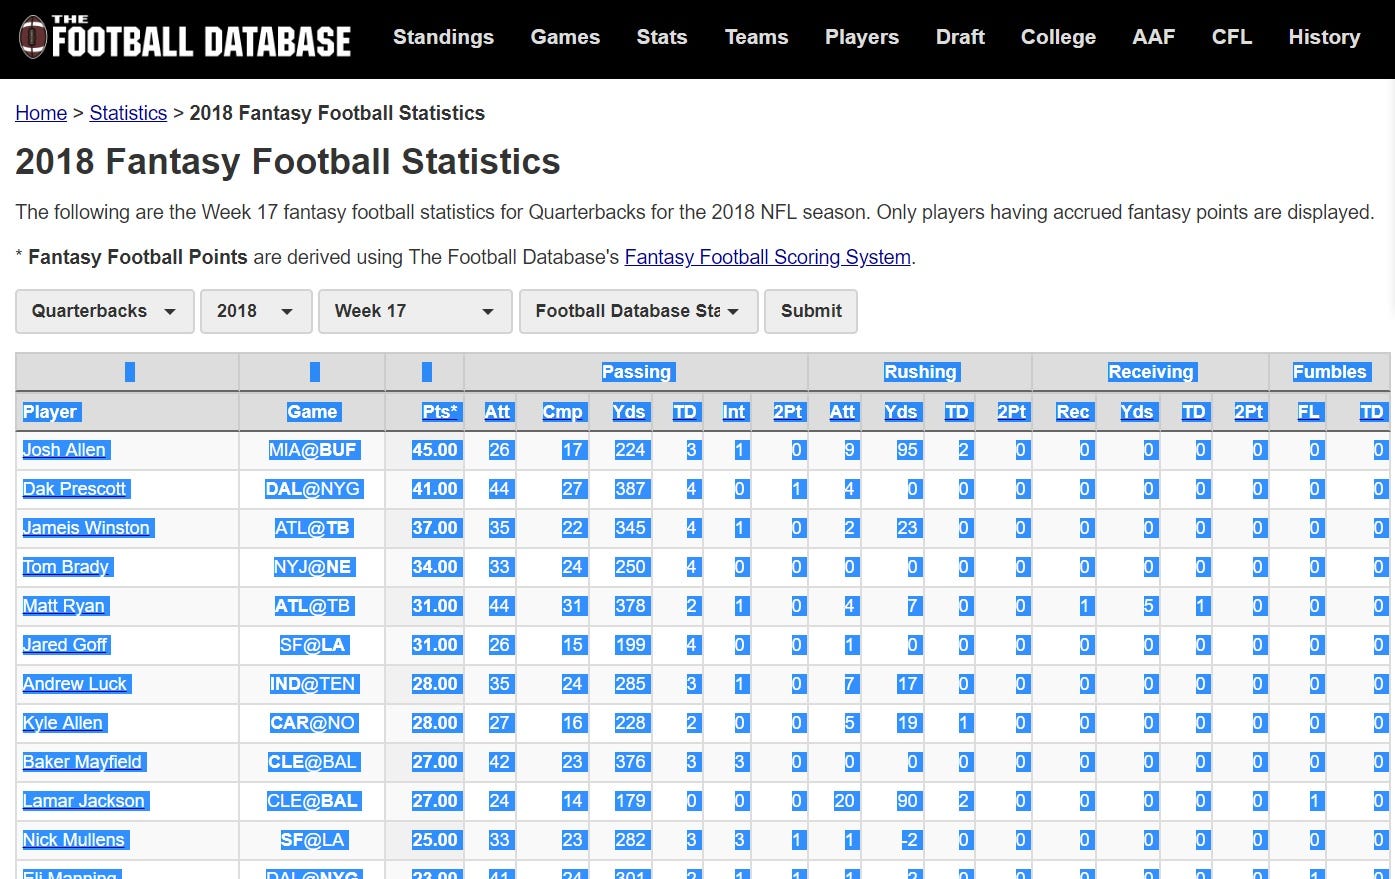Go to Statistics breadcrumb link
Image resolution: width=1395 pixels, height=879 pixels.
click(128, 113)
